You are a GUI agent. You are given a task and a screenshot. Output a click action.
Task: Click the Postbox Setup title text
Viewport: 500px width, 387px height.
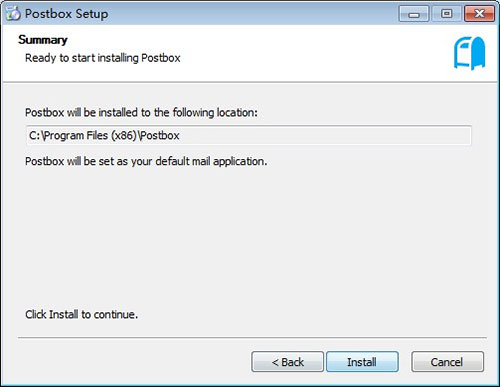point(66,14)
